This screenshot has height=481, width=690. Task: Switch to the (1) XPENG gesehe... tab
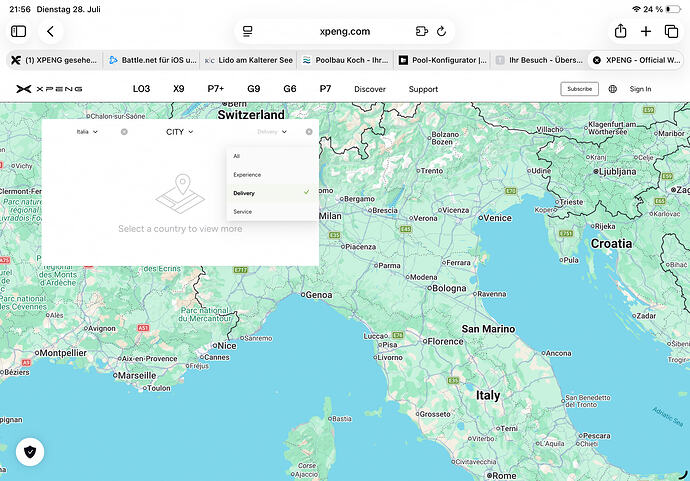pos(54,60)
